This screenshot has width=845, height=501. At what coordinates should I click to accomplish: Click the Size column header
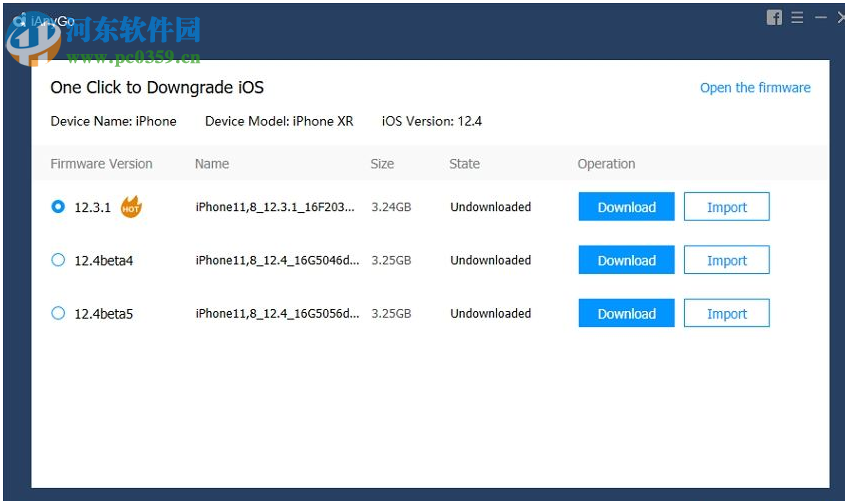tap(382, 164)
